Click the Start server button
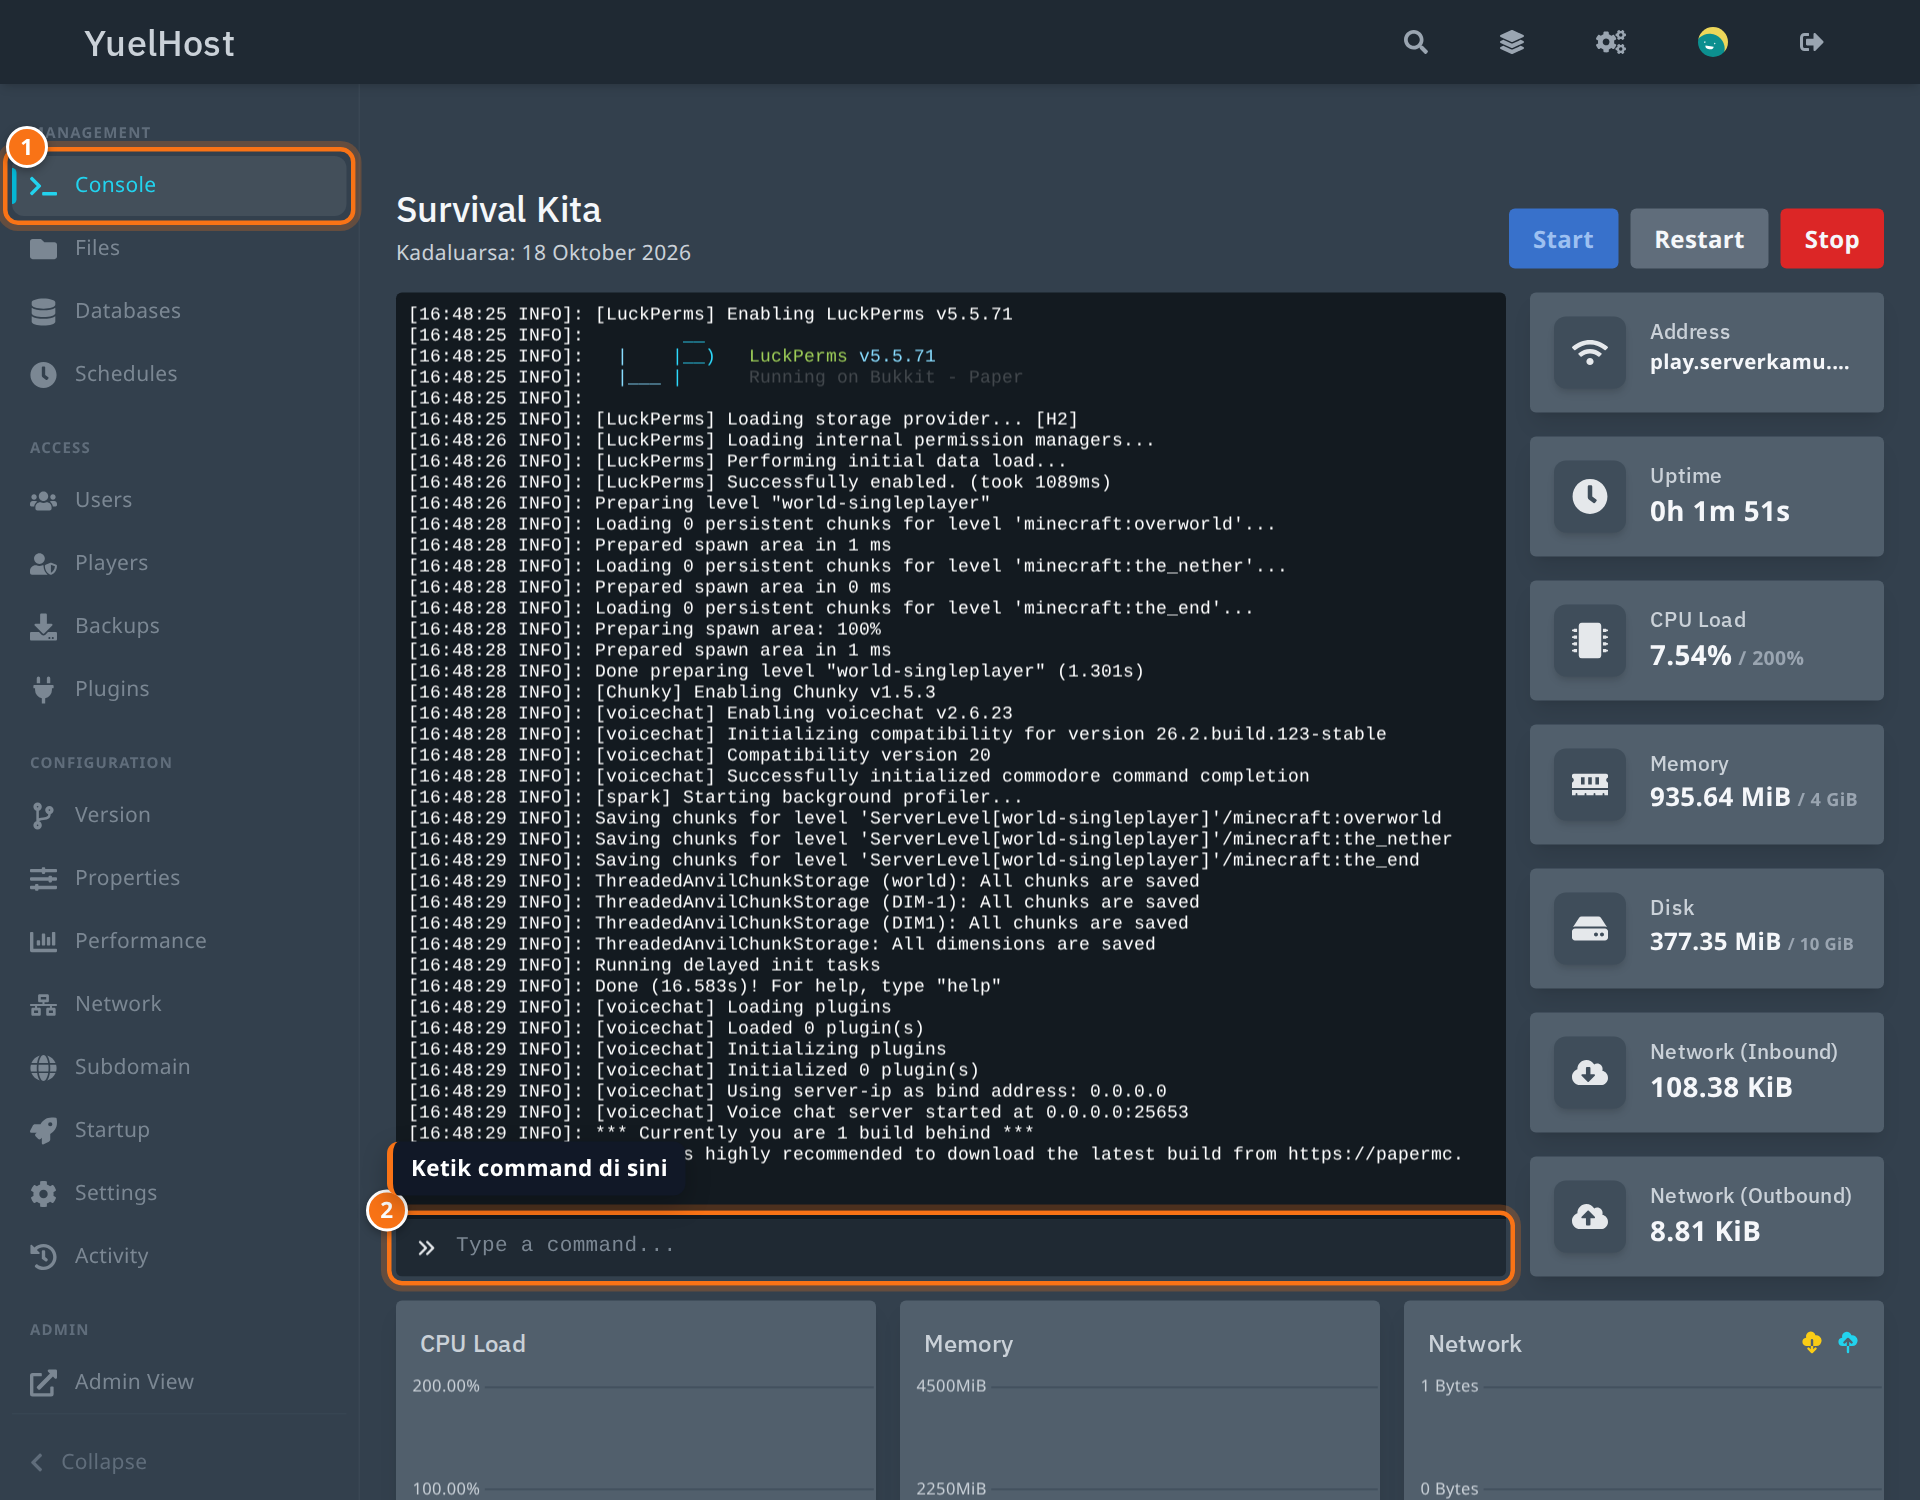The image size is (1920, 1500). point(1563,239)
